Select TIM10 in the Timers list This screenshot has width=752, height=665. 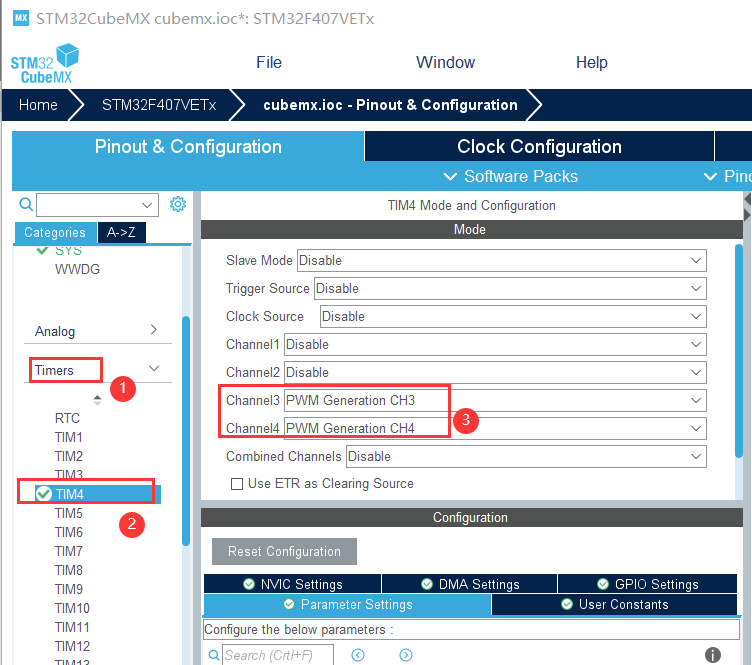pos(72,608)
